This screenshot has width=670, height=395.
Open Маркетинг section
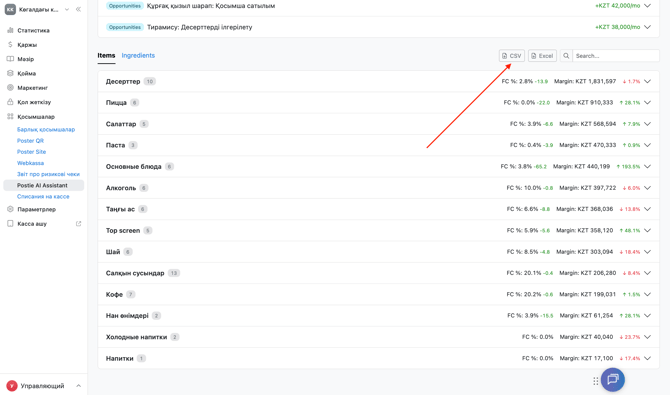point(32,88)
